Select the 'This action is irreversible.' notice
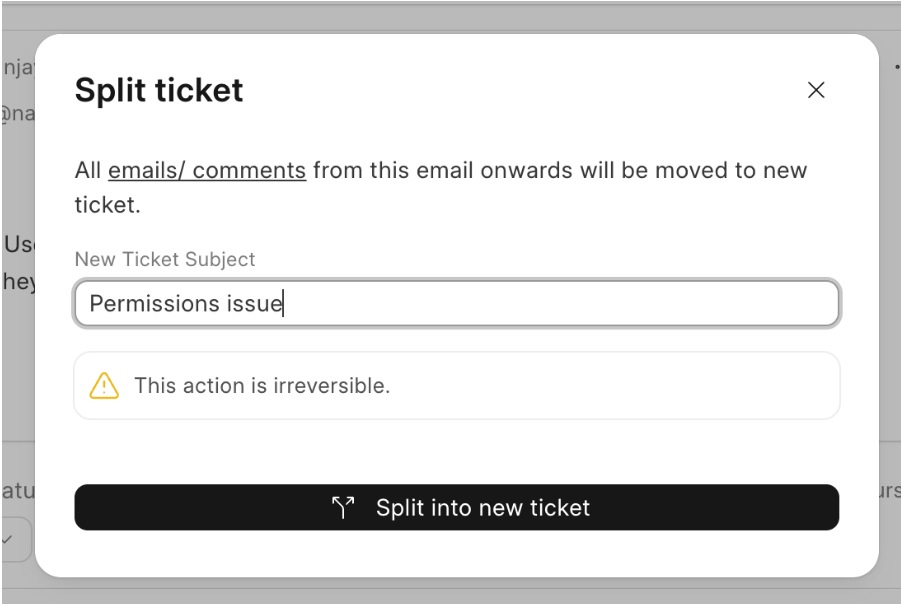Image resolution: width=901 pixels, height=604 pixels. (457, 386)
